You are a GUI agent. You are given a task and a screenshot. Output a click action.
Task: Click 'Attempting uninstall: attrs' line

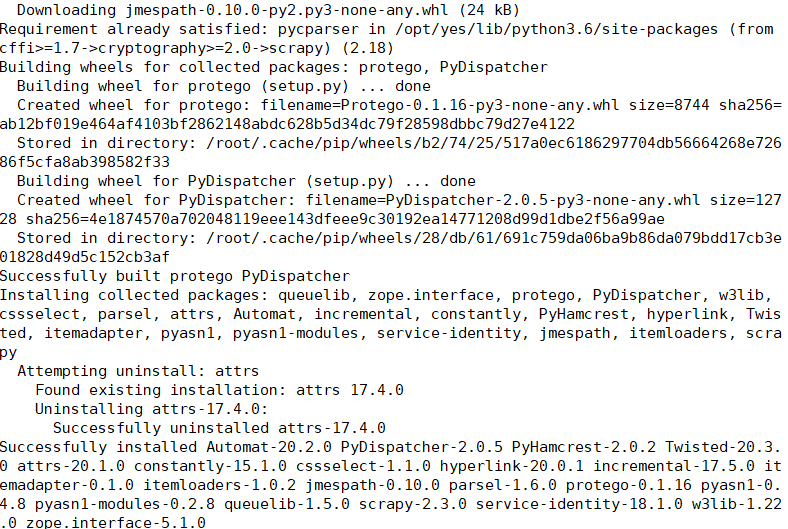click(138, 371)
